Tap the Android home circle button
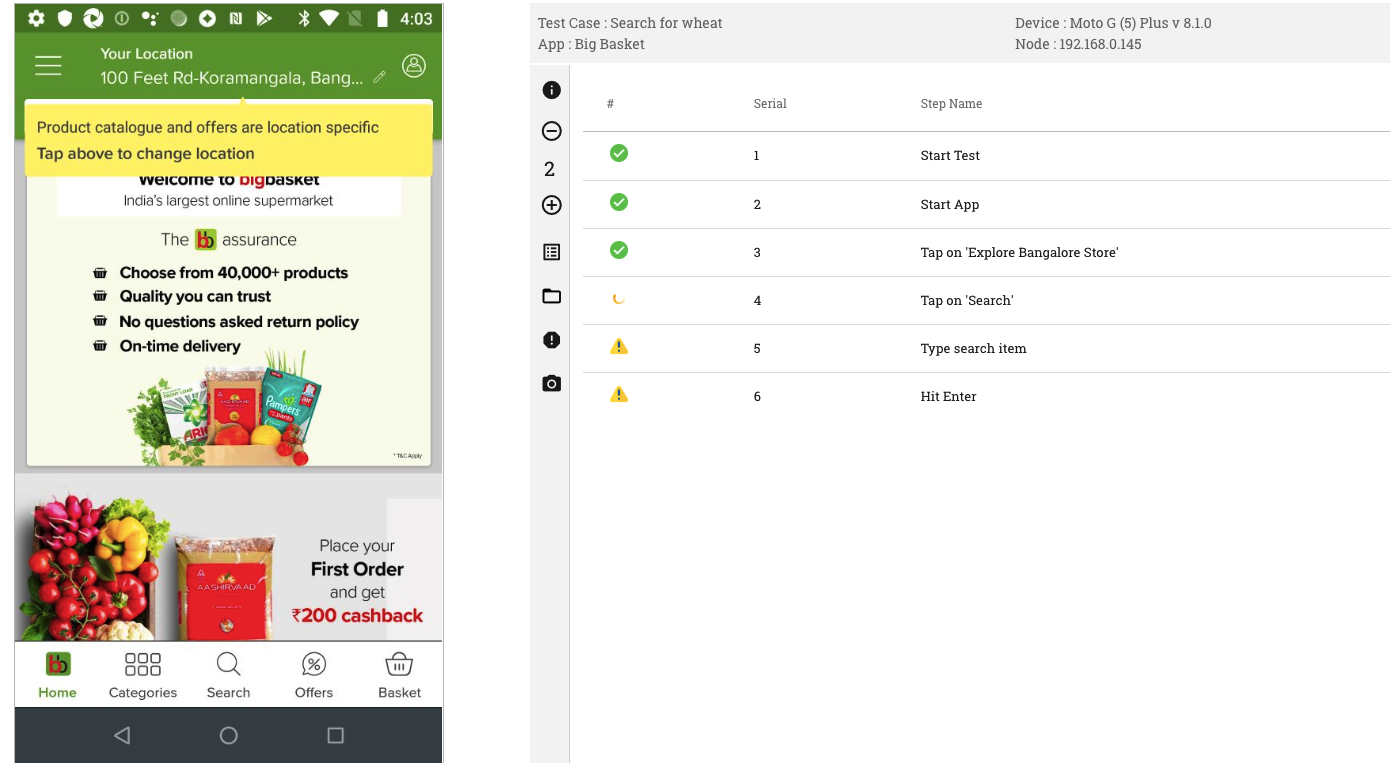 [x=229, y=735]
